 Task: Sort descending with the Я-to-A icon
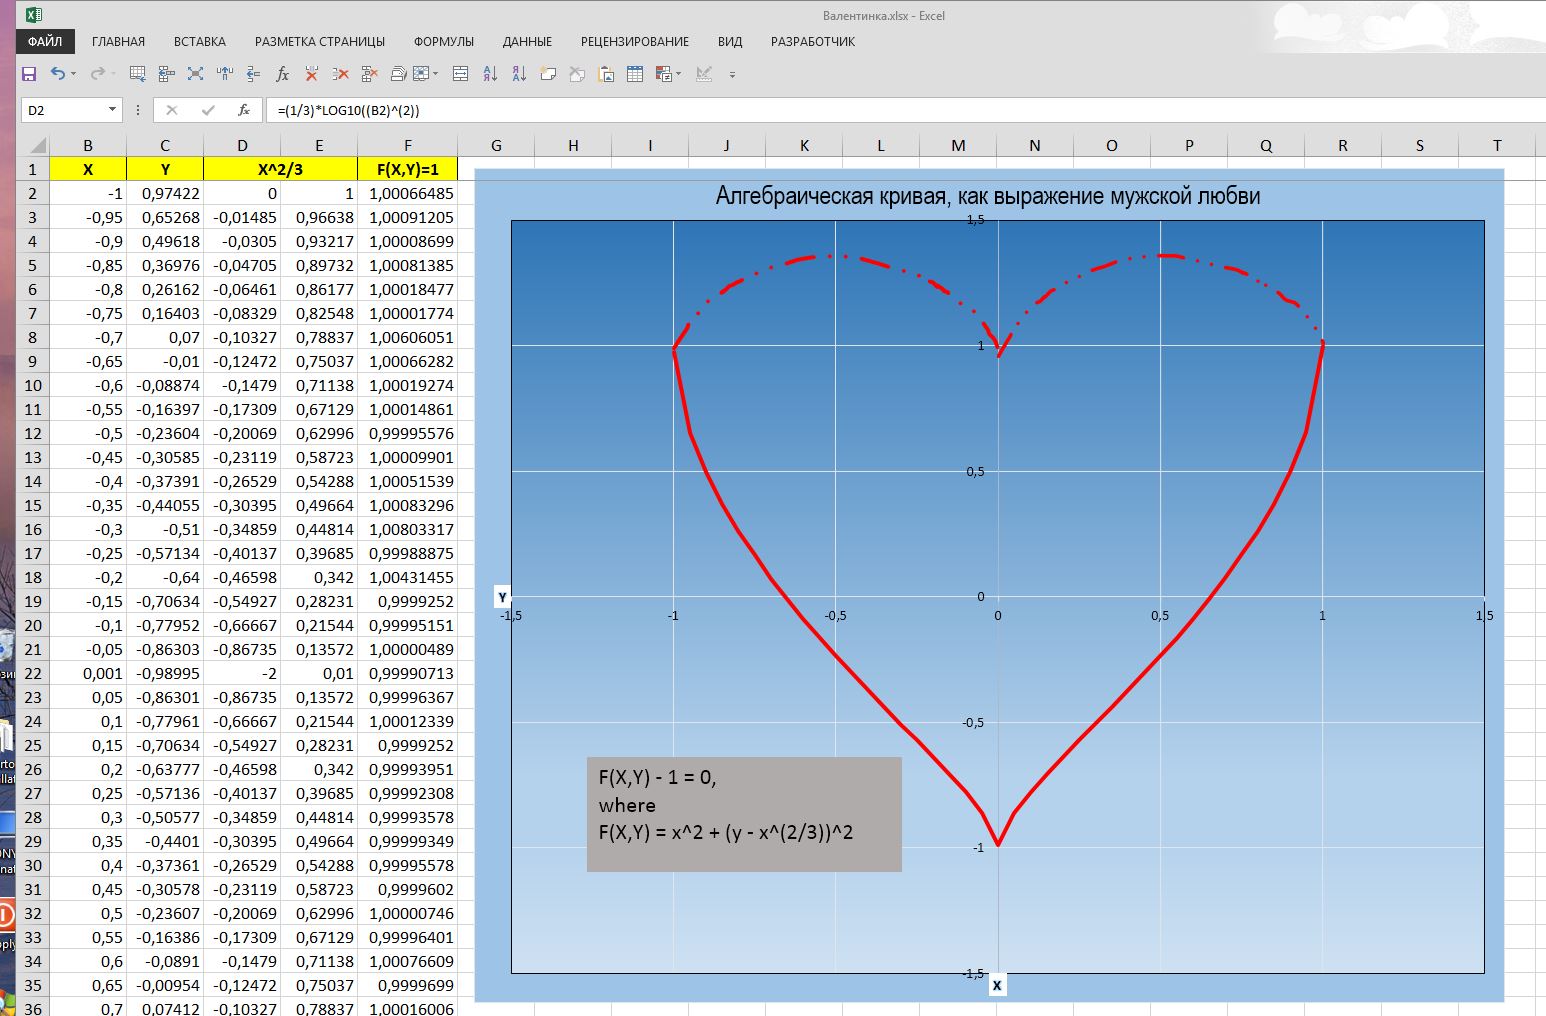point(519,74)
